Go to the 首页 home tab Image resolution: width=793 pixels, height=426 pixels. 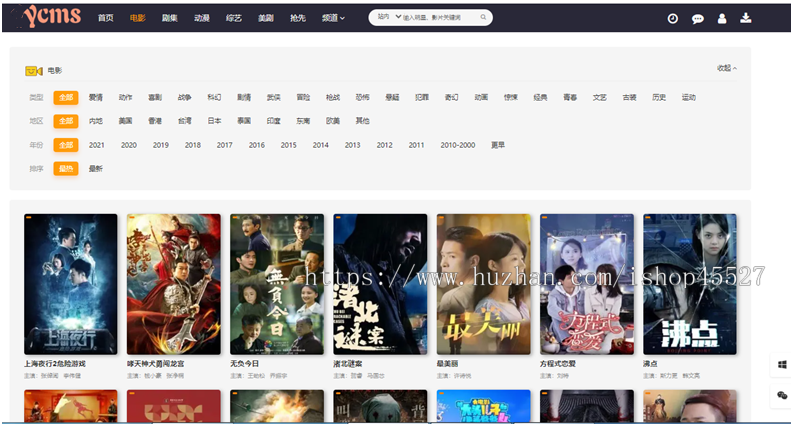105,18
